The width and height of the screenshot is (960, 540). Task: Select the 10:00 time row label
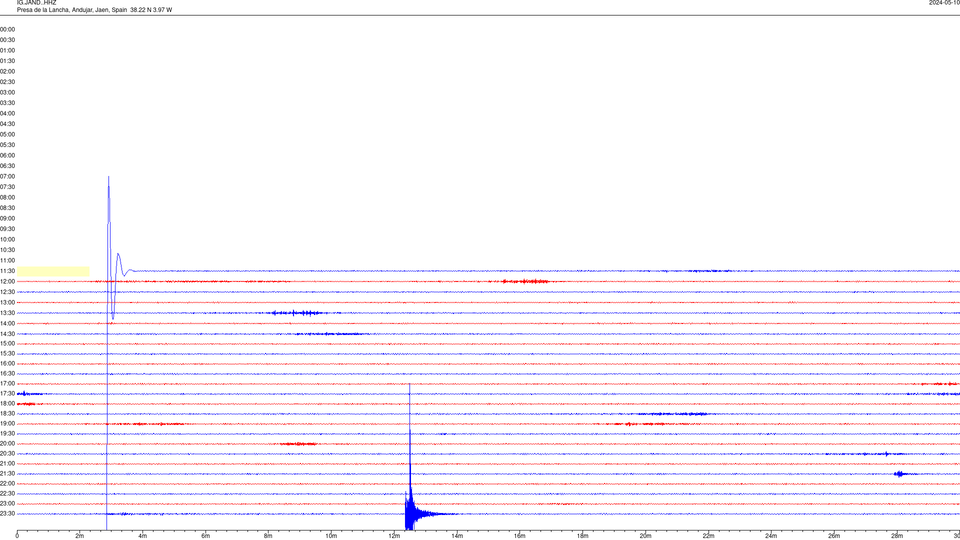click(x=7, y=239)
